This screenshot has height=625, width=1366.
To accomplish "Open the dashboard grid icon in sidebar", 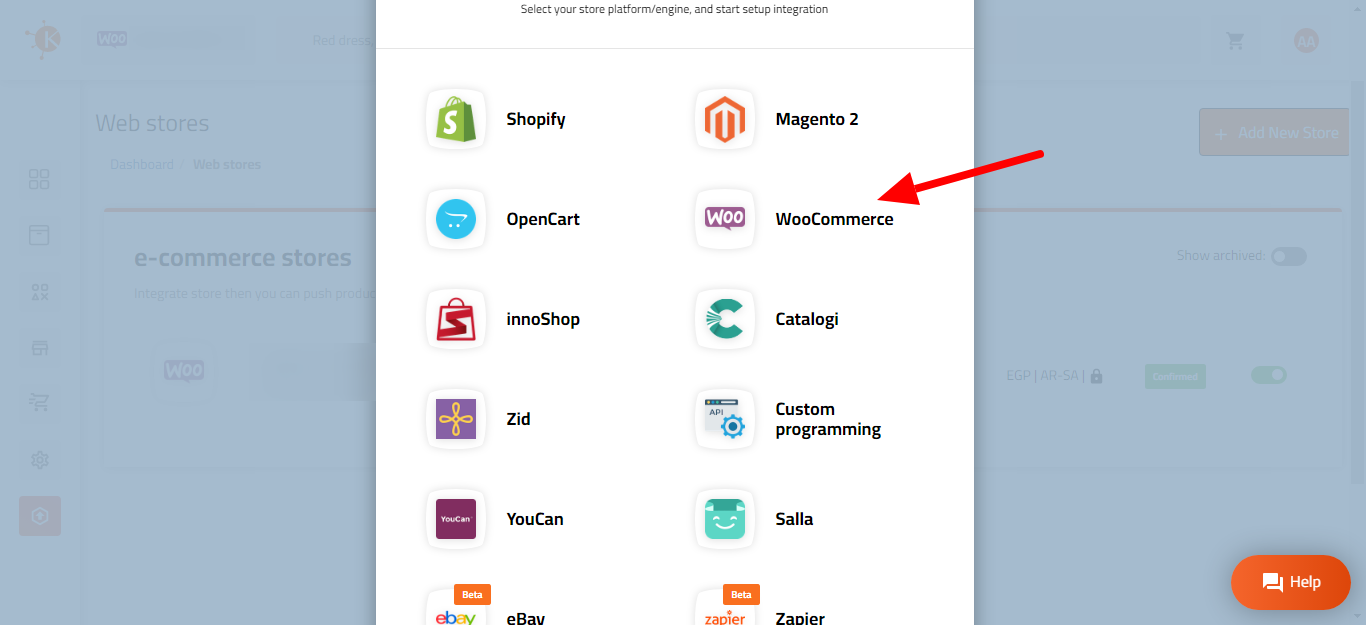I will 39,180.
